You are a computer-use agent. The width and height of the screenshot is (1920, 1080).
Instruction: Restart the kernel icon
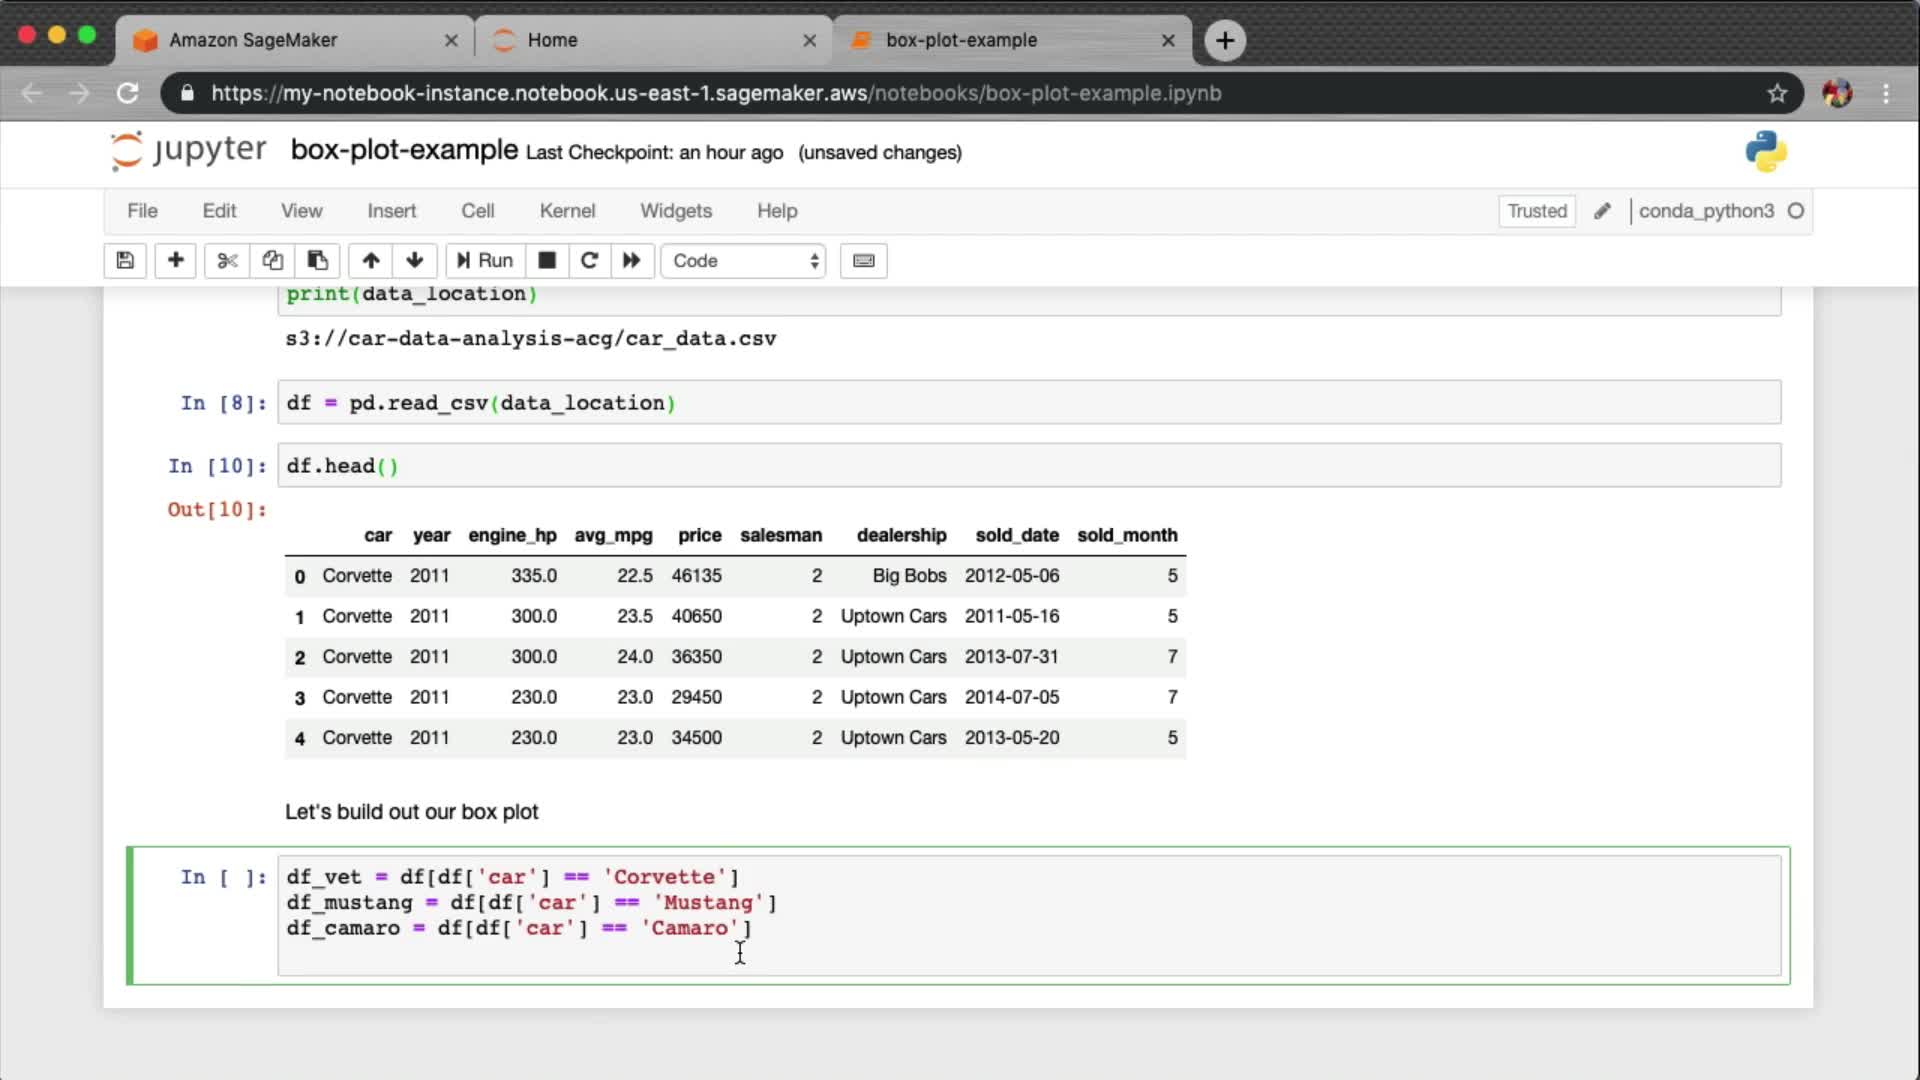pyautogui.click(x=589, y=261)
